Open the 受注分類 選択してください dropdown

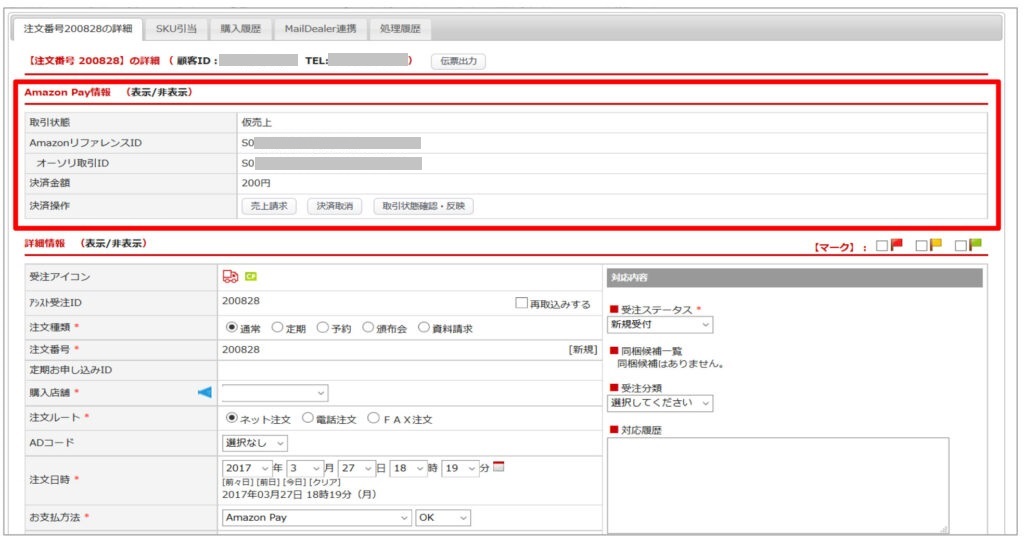pyautogui.click(x=660, y=403)
